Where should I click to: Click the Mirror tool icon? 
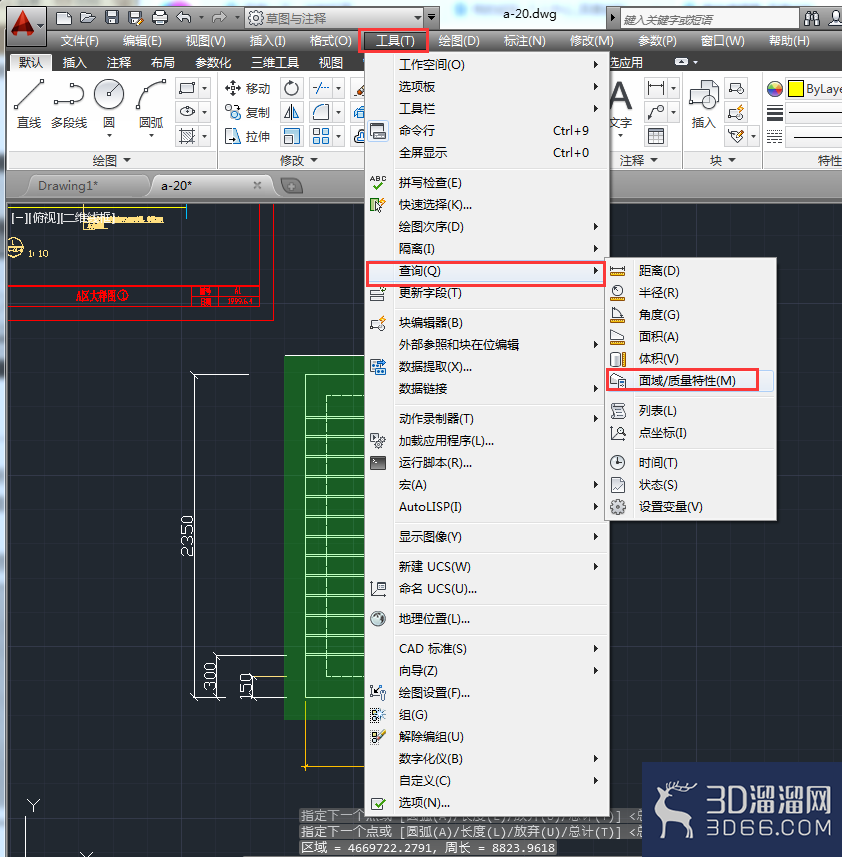point(291,112)
